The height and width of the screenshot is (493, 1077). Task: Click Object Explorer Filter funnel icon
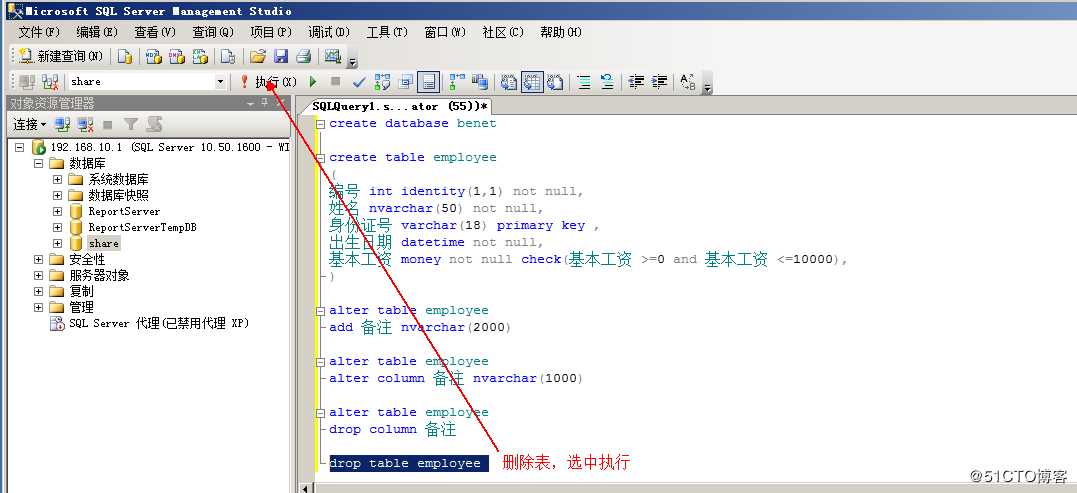click(x=131, y=124)
